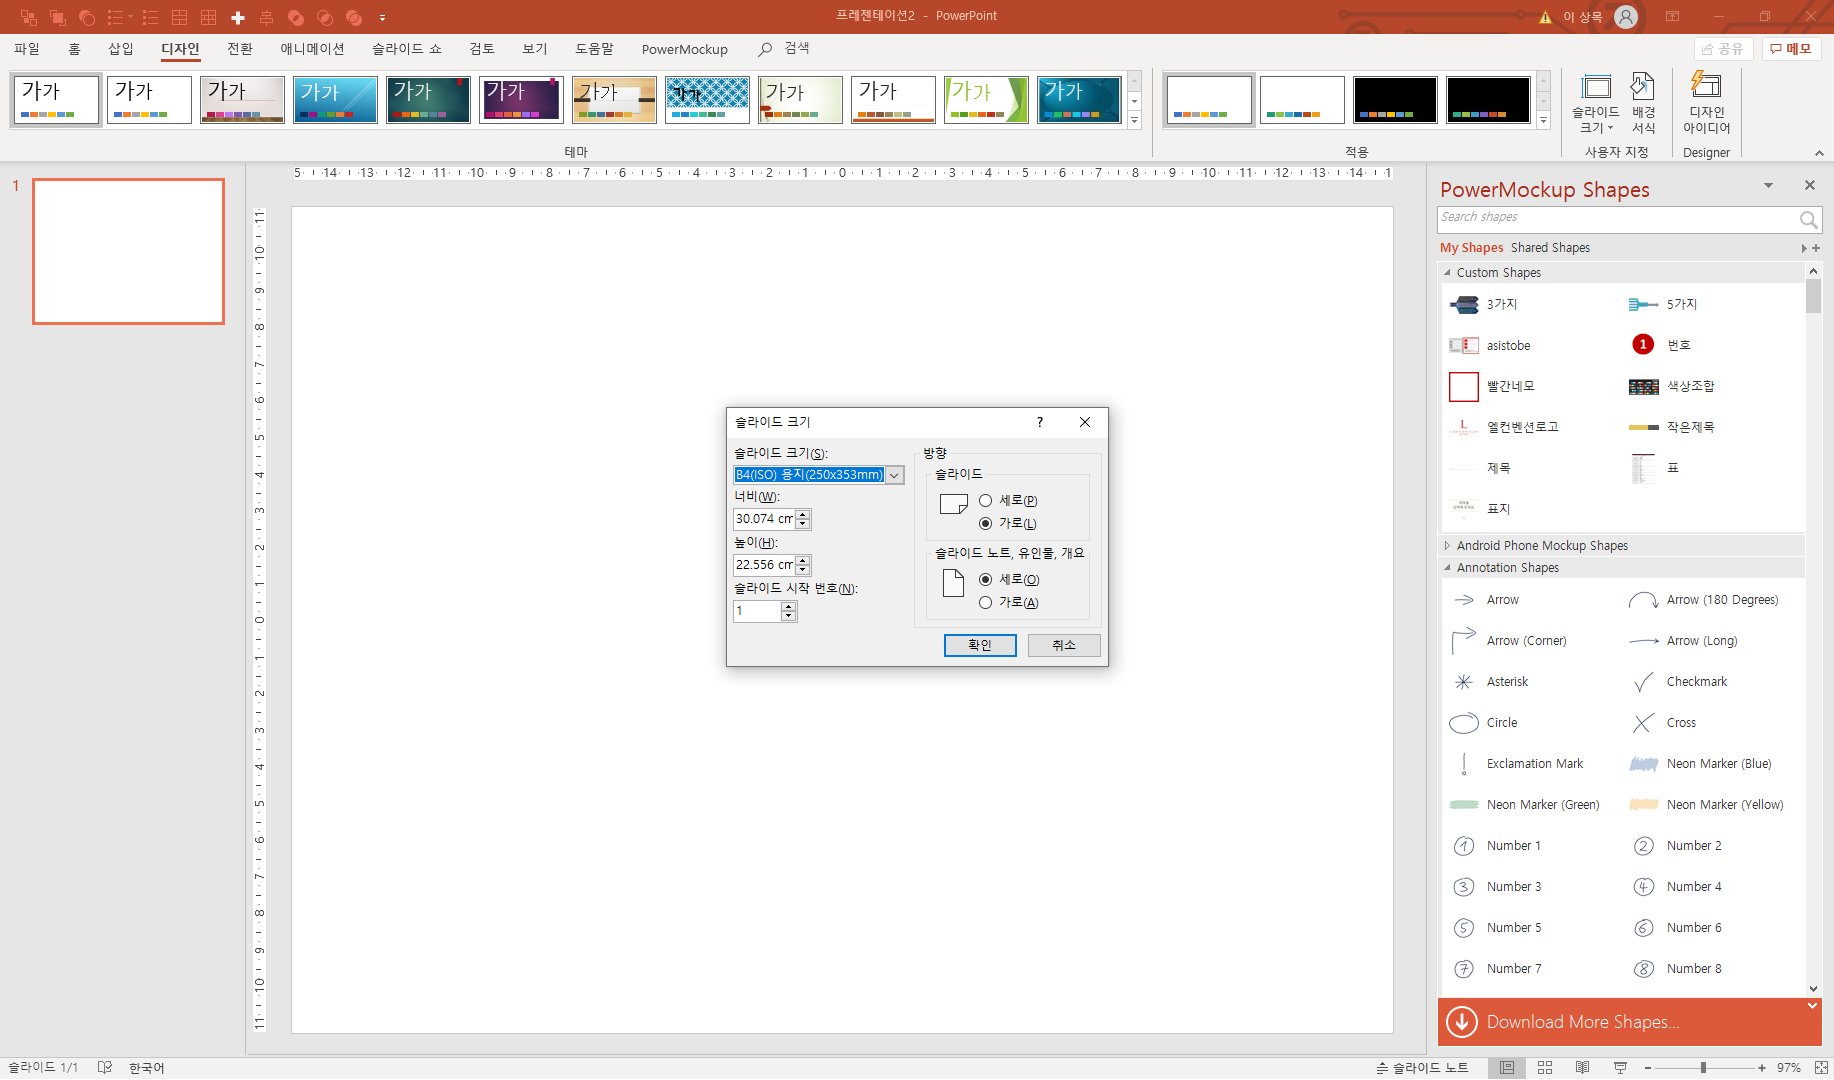Click the 메모 comments button
The height and width of the screenshot is (1080, 1834).
coord(1791,49)
